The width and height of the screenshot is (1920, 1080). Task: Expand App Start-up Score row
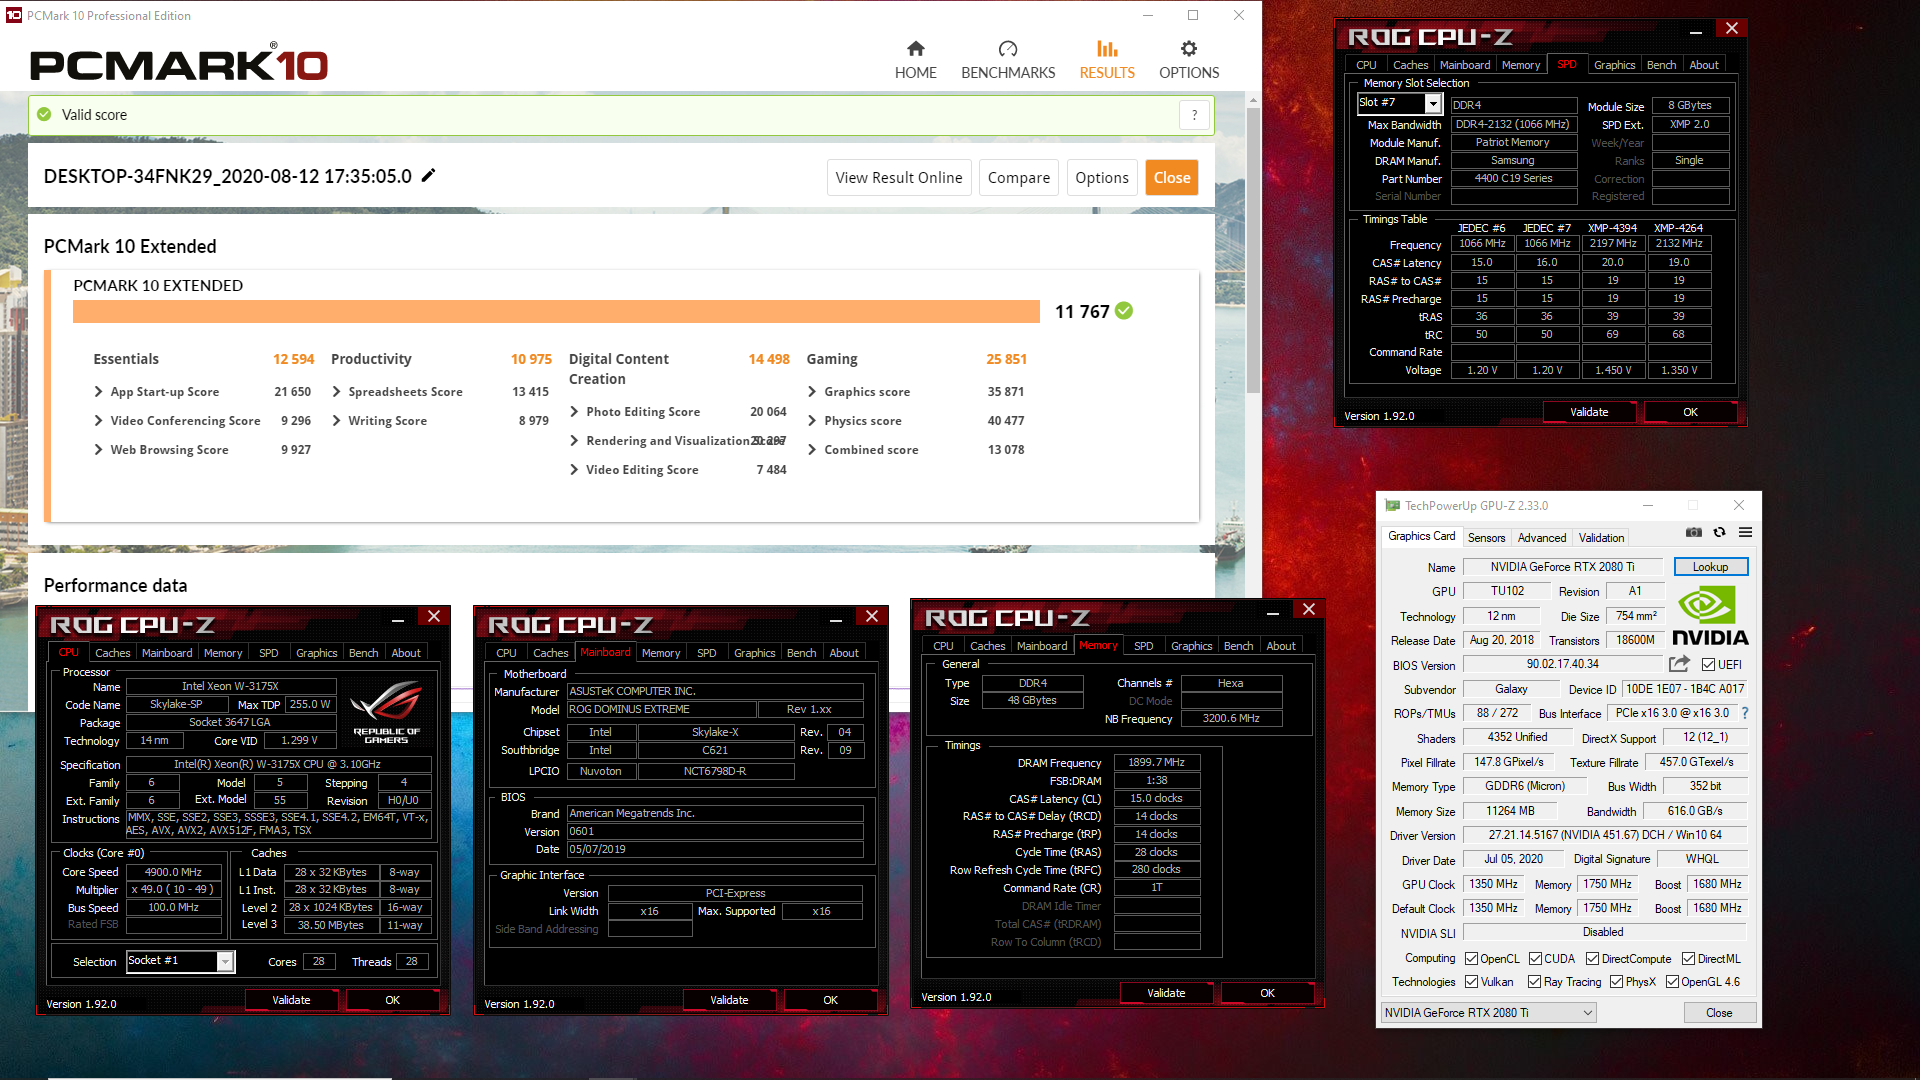pos(99,392)
